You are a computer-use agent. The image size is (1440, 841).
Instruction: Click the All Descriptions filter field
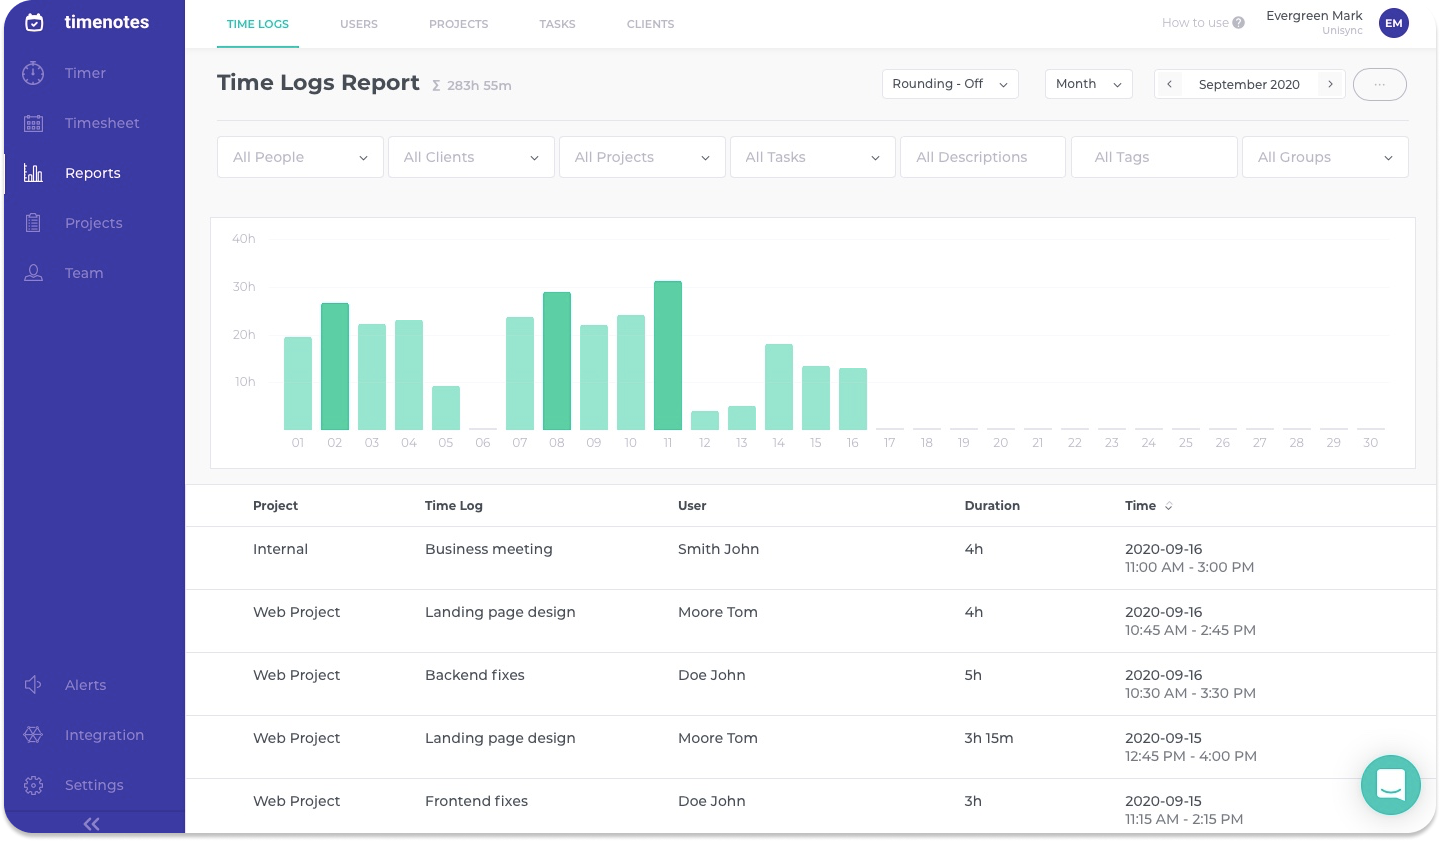tap(983, 157)
